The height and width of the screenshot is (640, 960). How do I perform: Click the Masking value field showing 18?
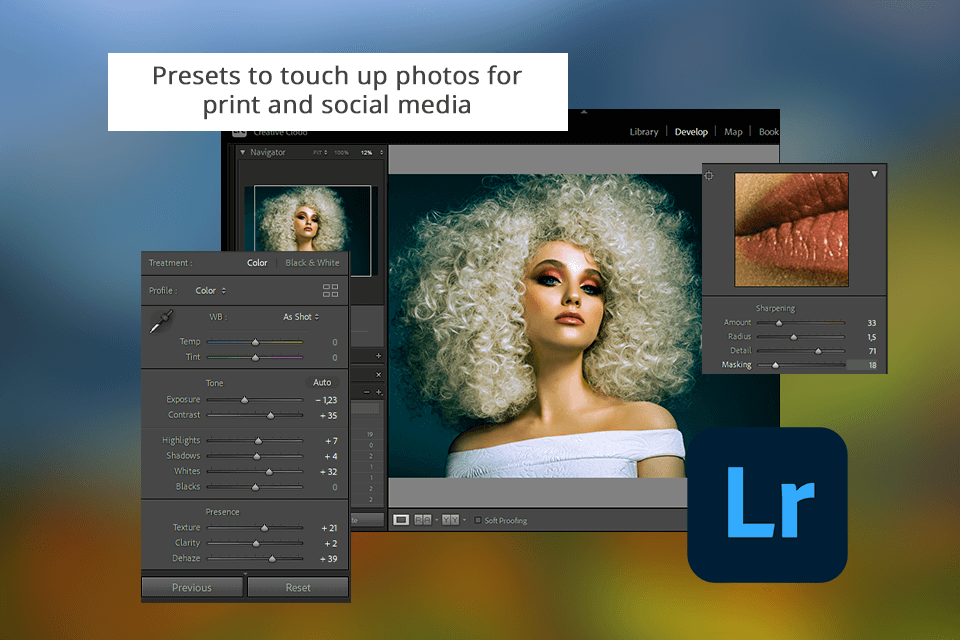864,365
